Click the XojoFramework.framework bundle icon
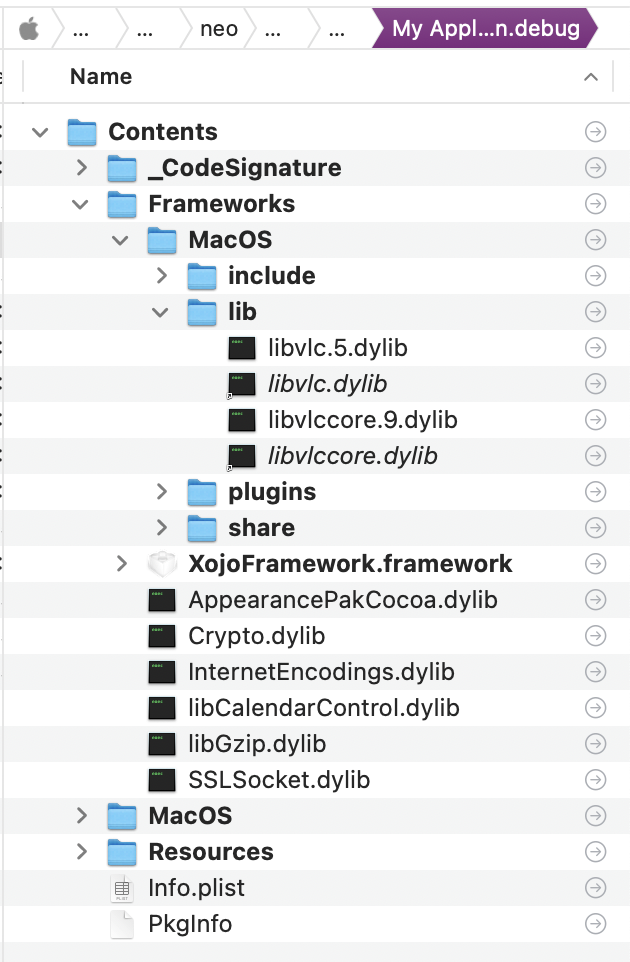This screenshot has height=962, width=630. [162, 564]
